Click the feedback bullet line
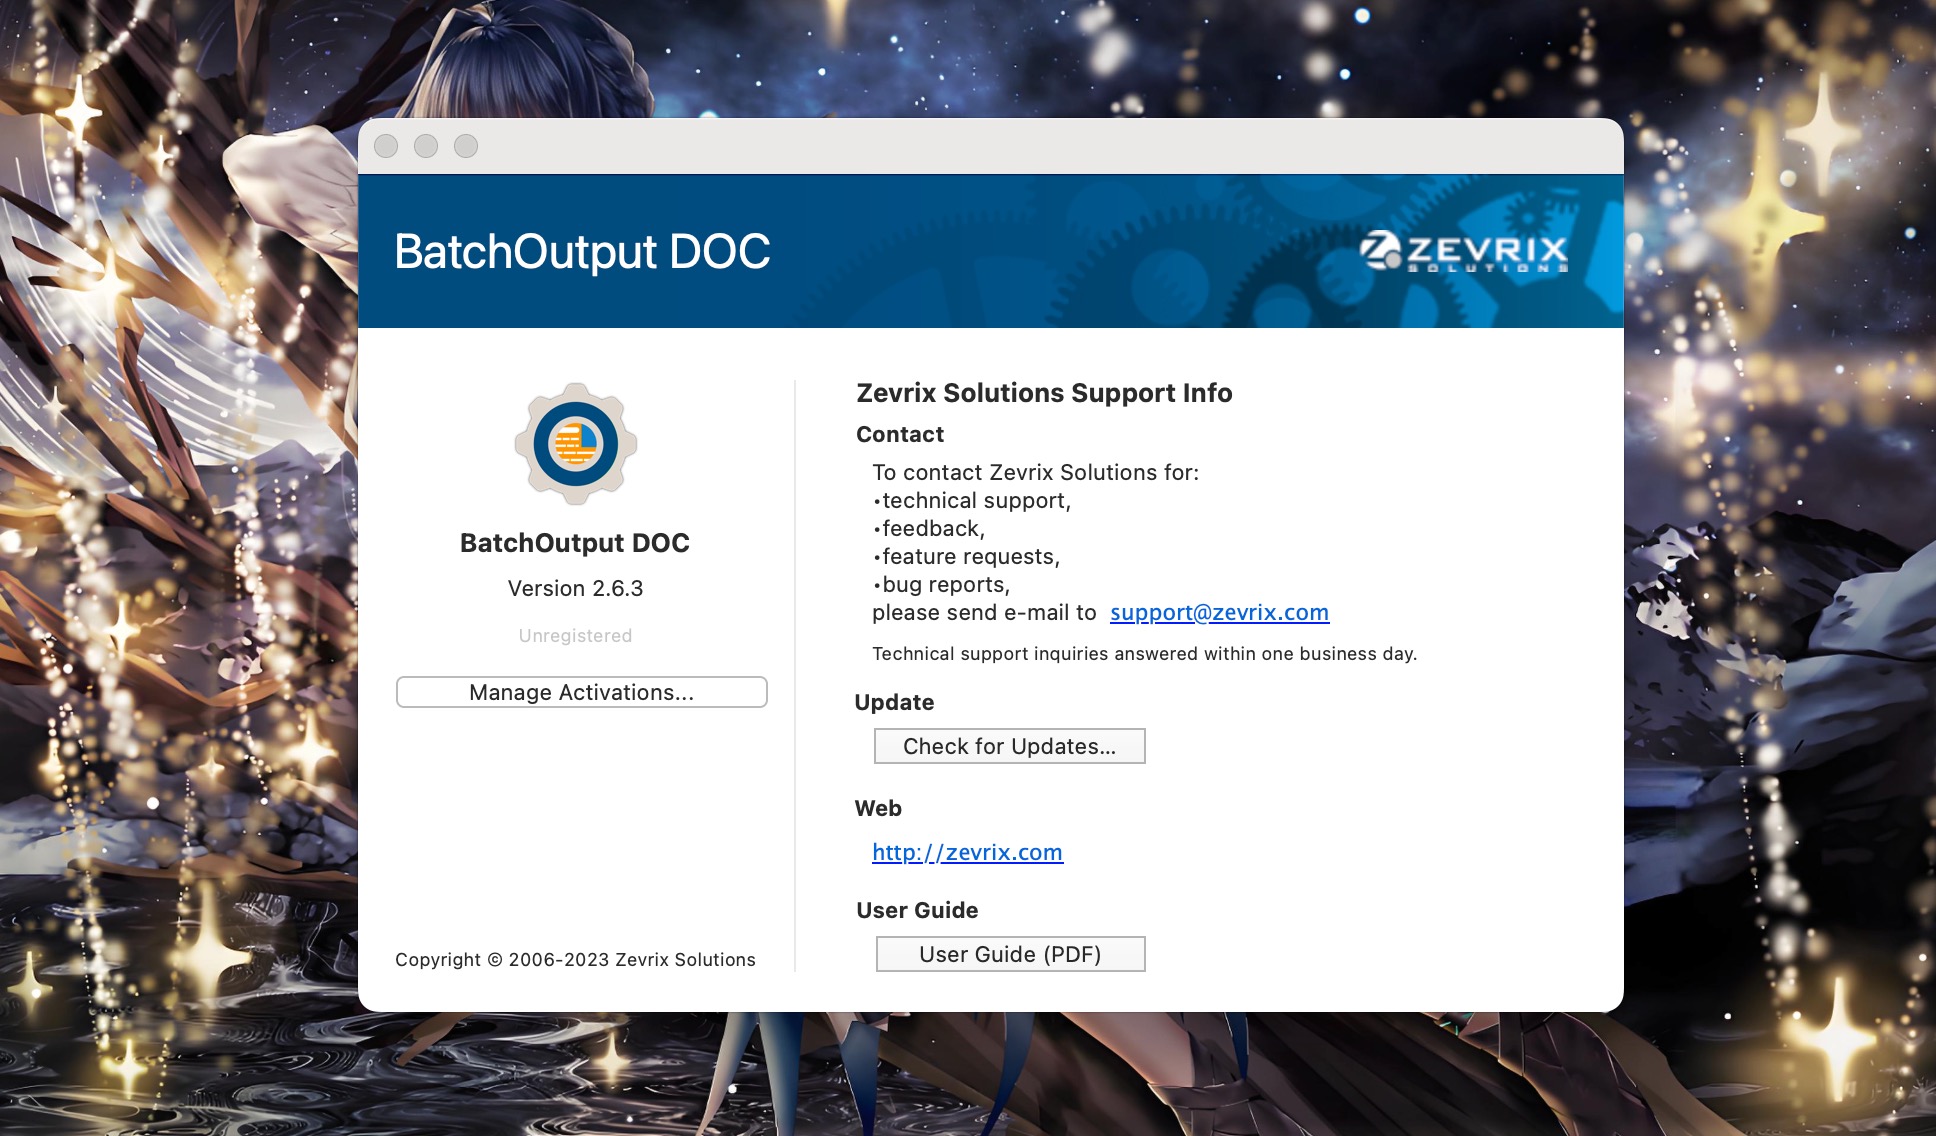1936x1136 pixels. pyautogui.click(x=929, y=528)
